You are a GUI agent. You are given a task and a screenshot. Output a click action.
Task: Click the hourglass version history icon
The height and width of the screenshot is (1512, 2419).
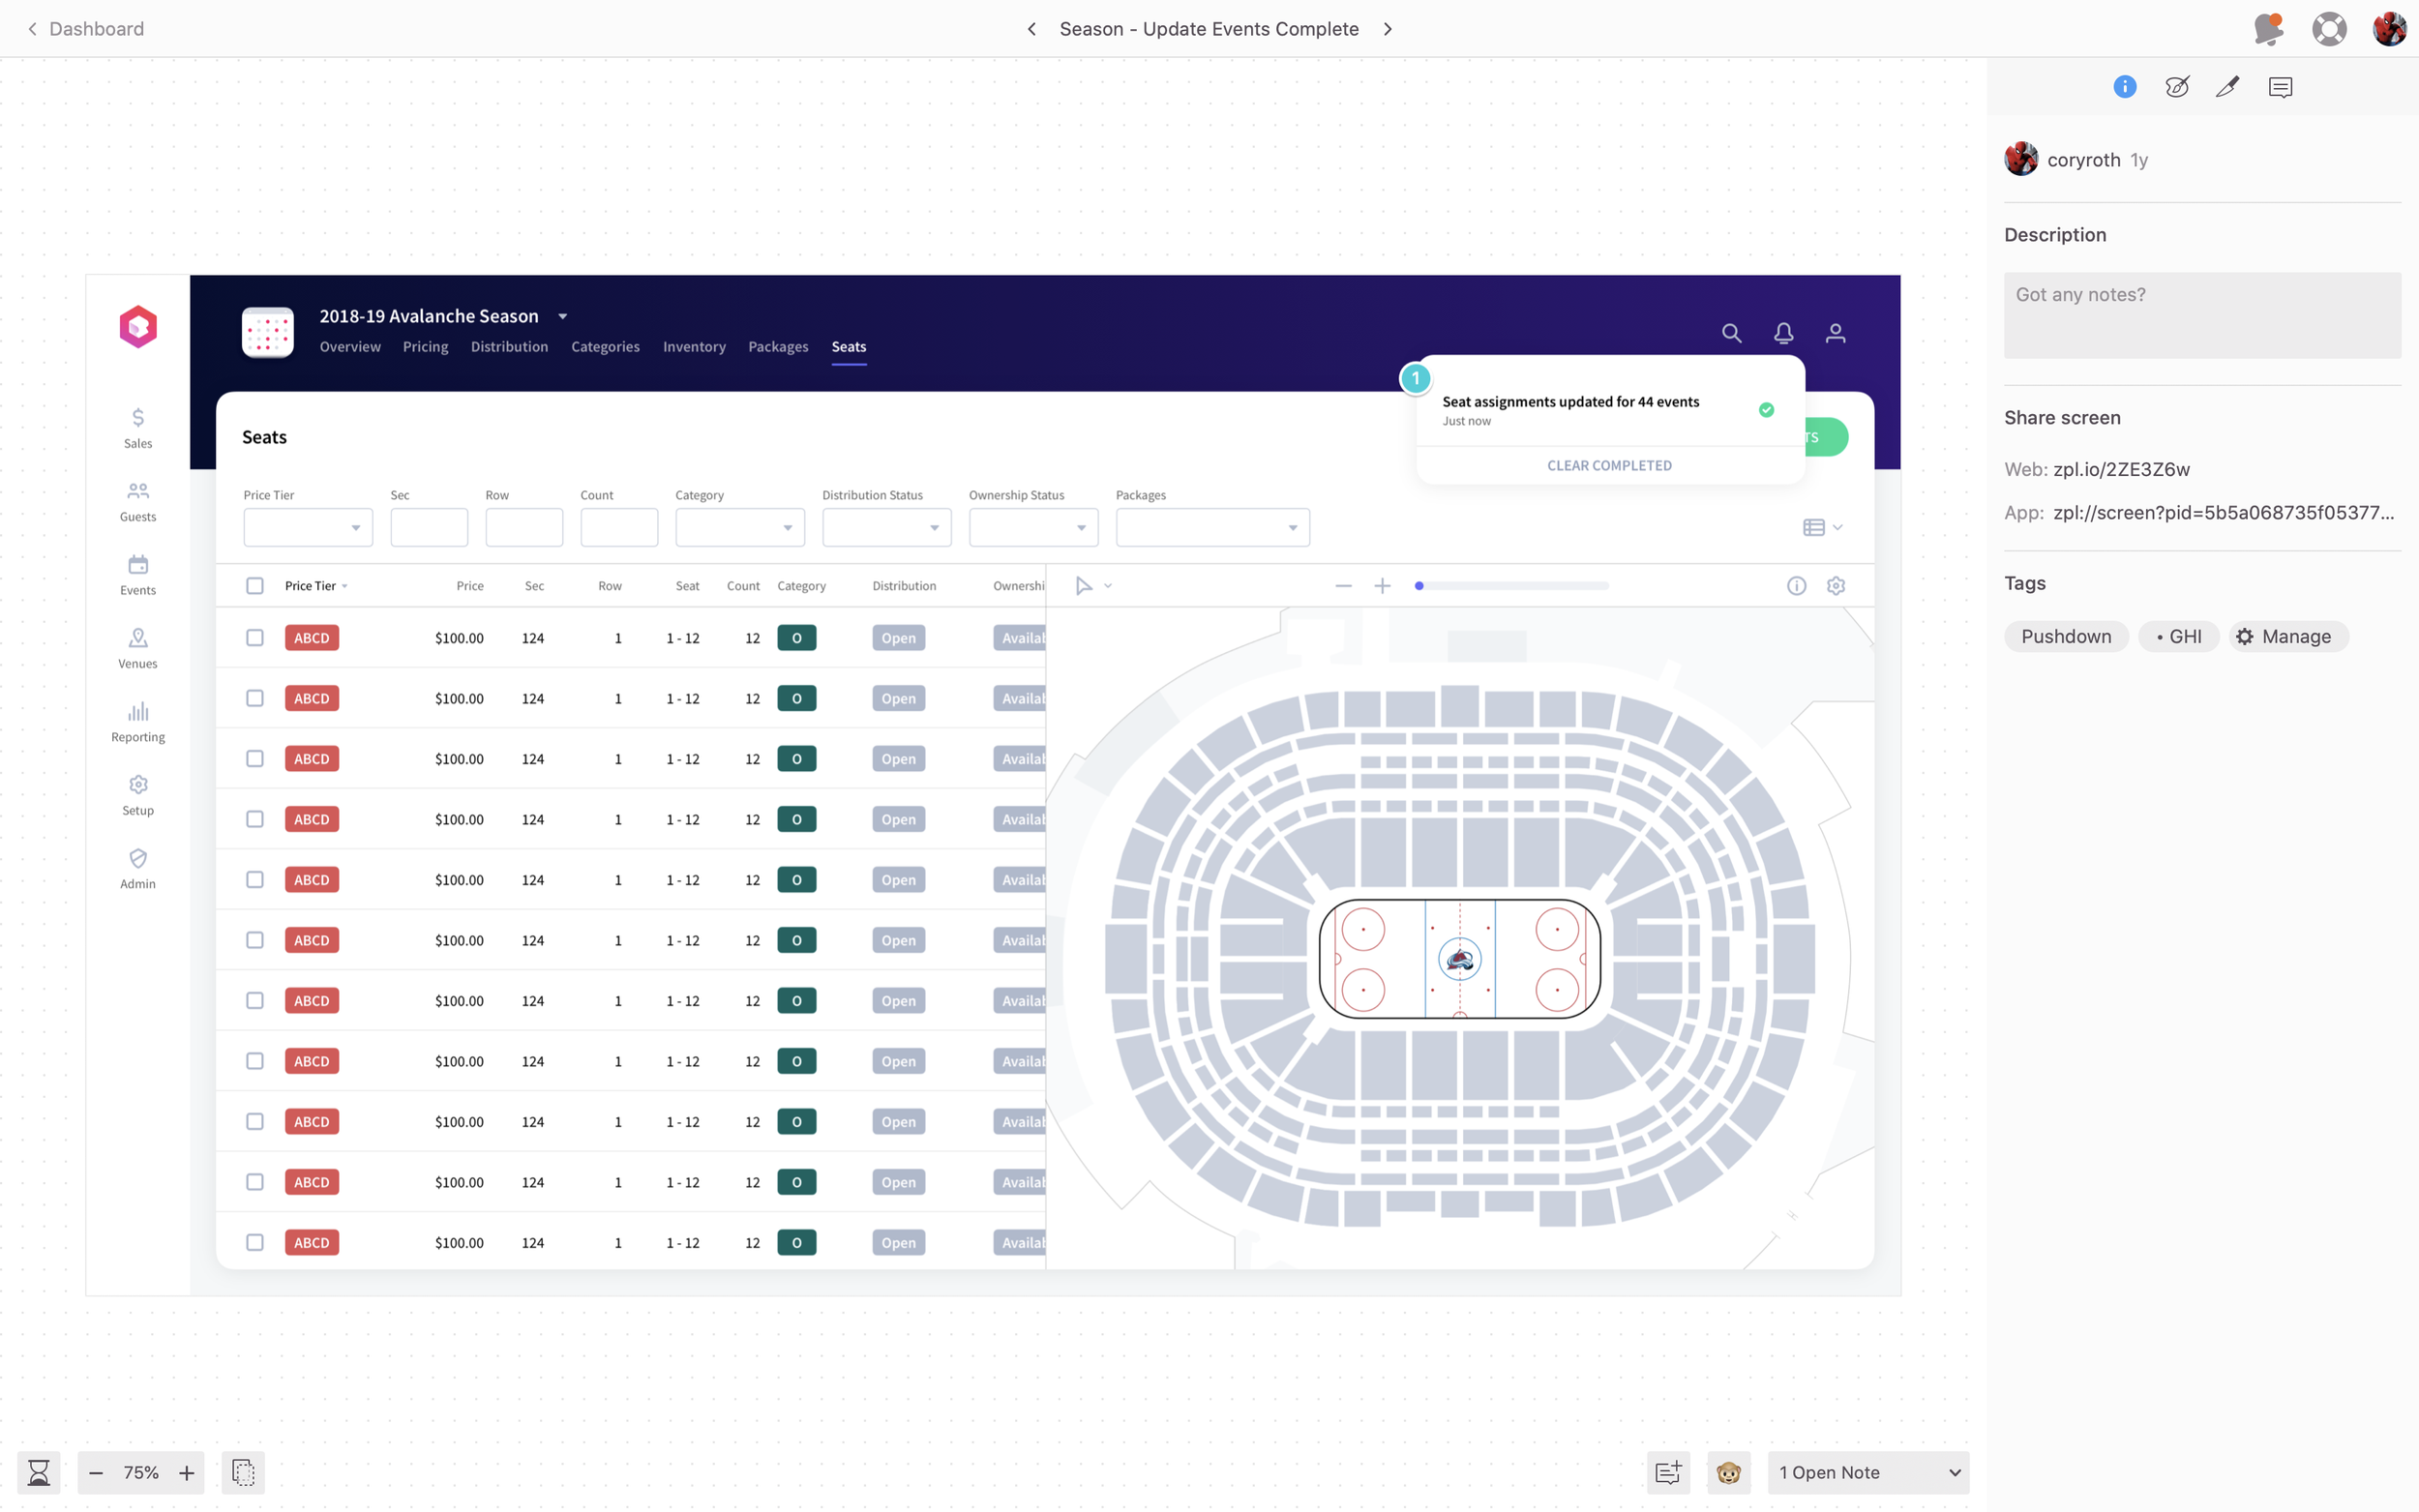39,1472
